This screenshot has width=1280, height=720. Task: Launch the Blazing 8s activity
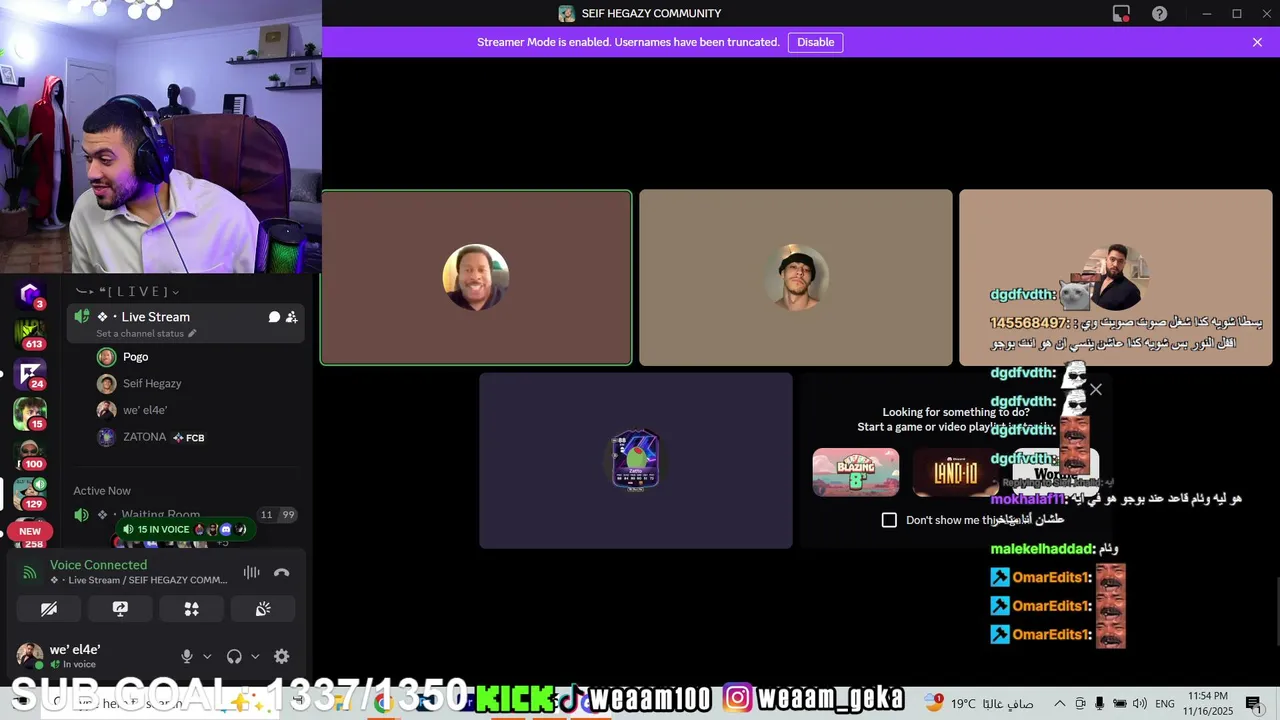point(856,472)
